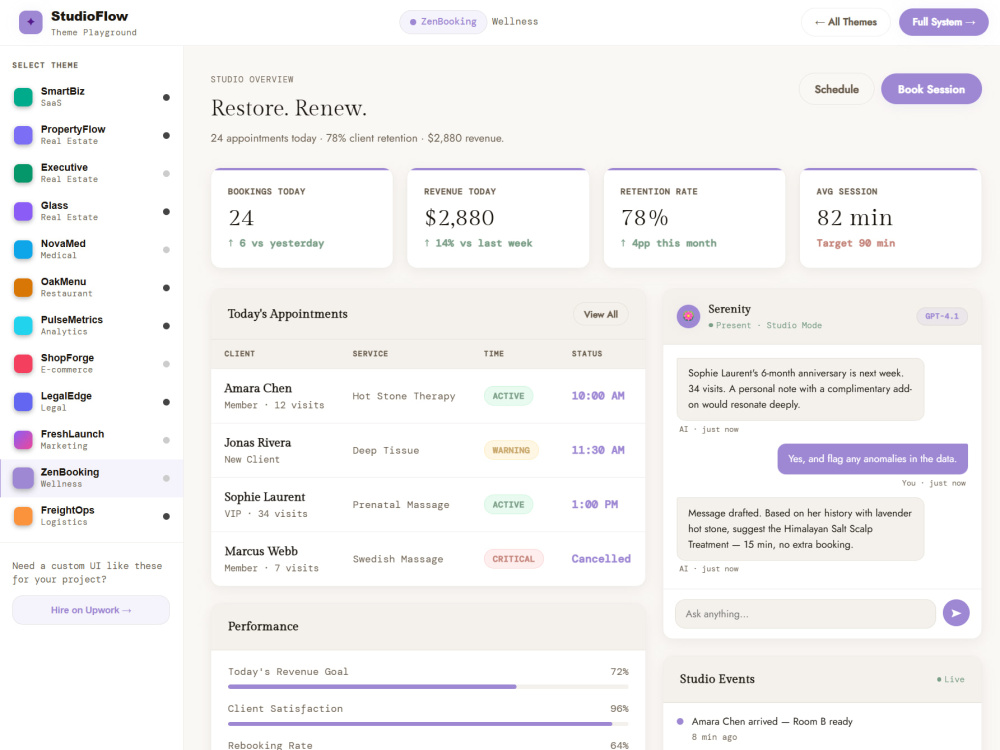This screenshot has width=1000, height=750.
Task: Click the NovaMed blue theme icon
Action: [24, 249]
